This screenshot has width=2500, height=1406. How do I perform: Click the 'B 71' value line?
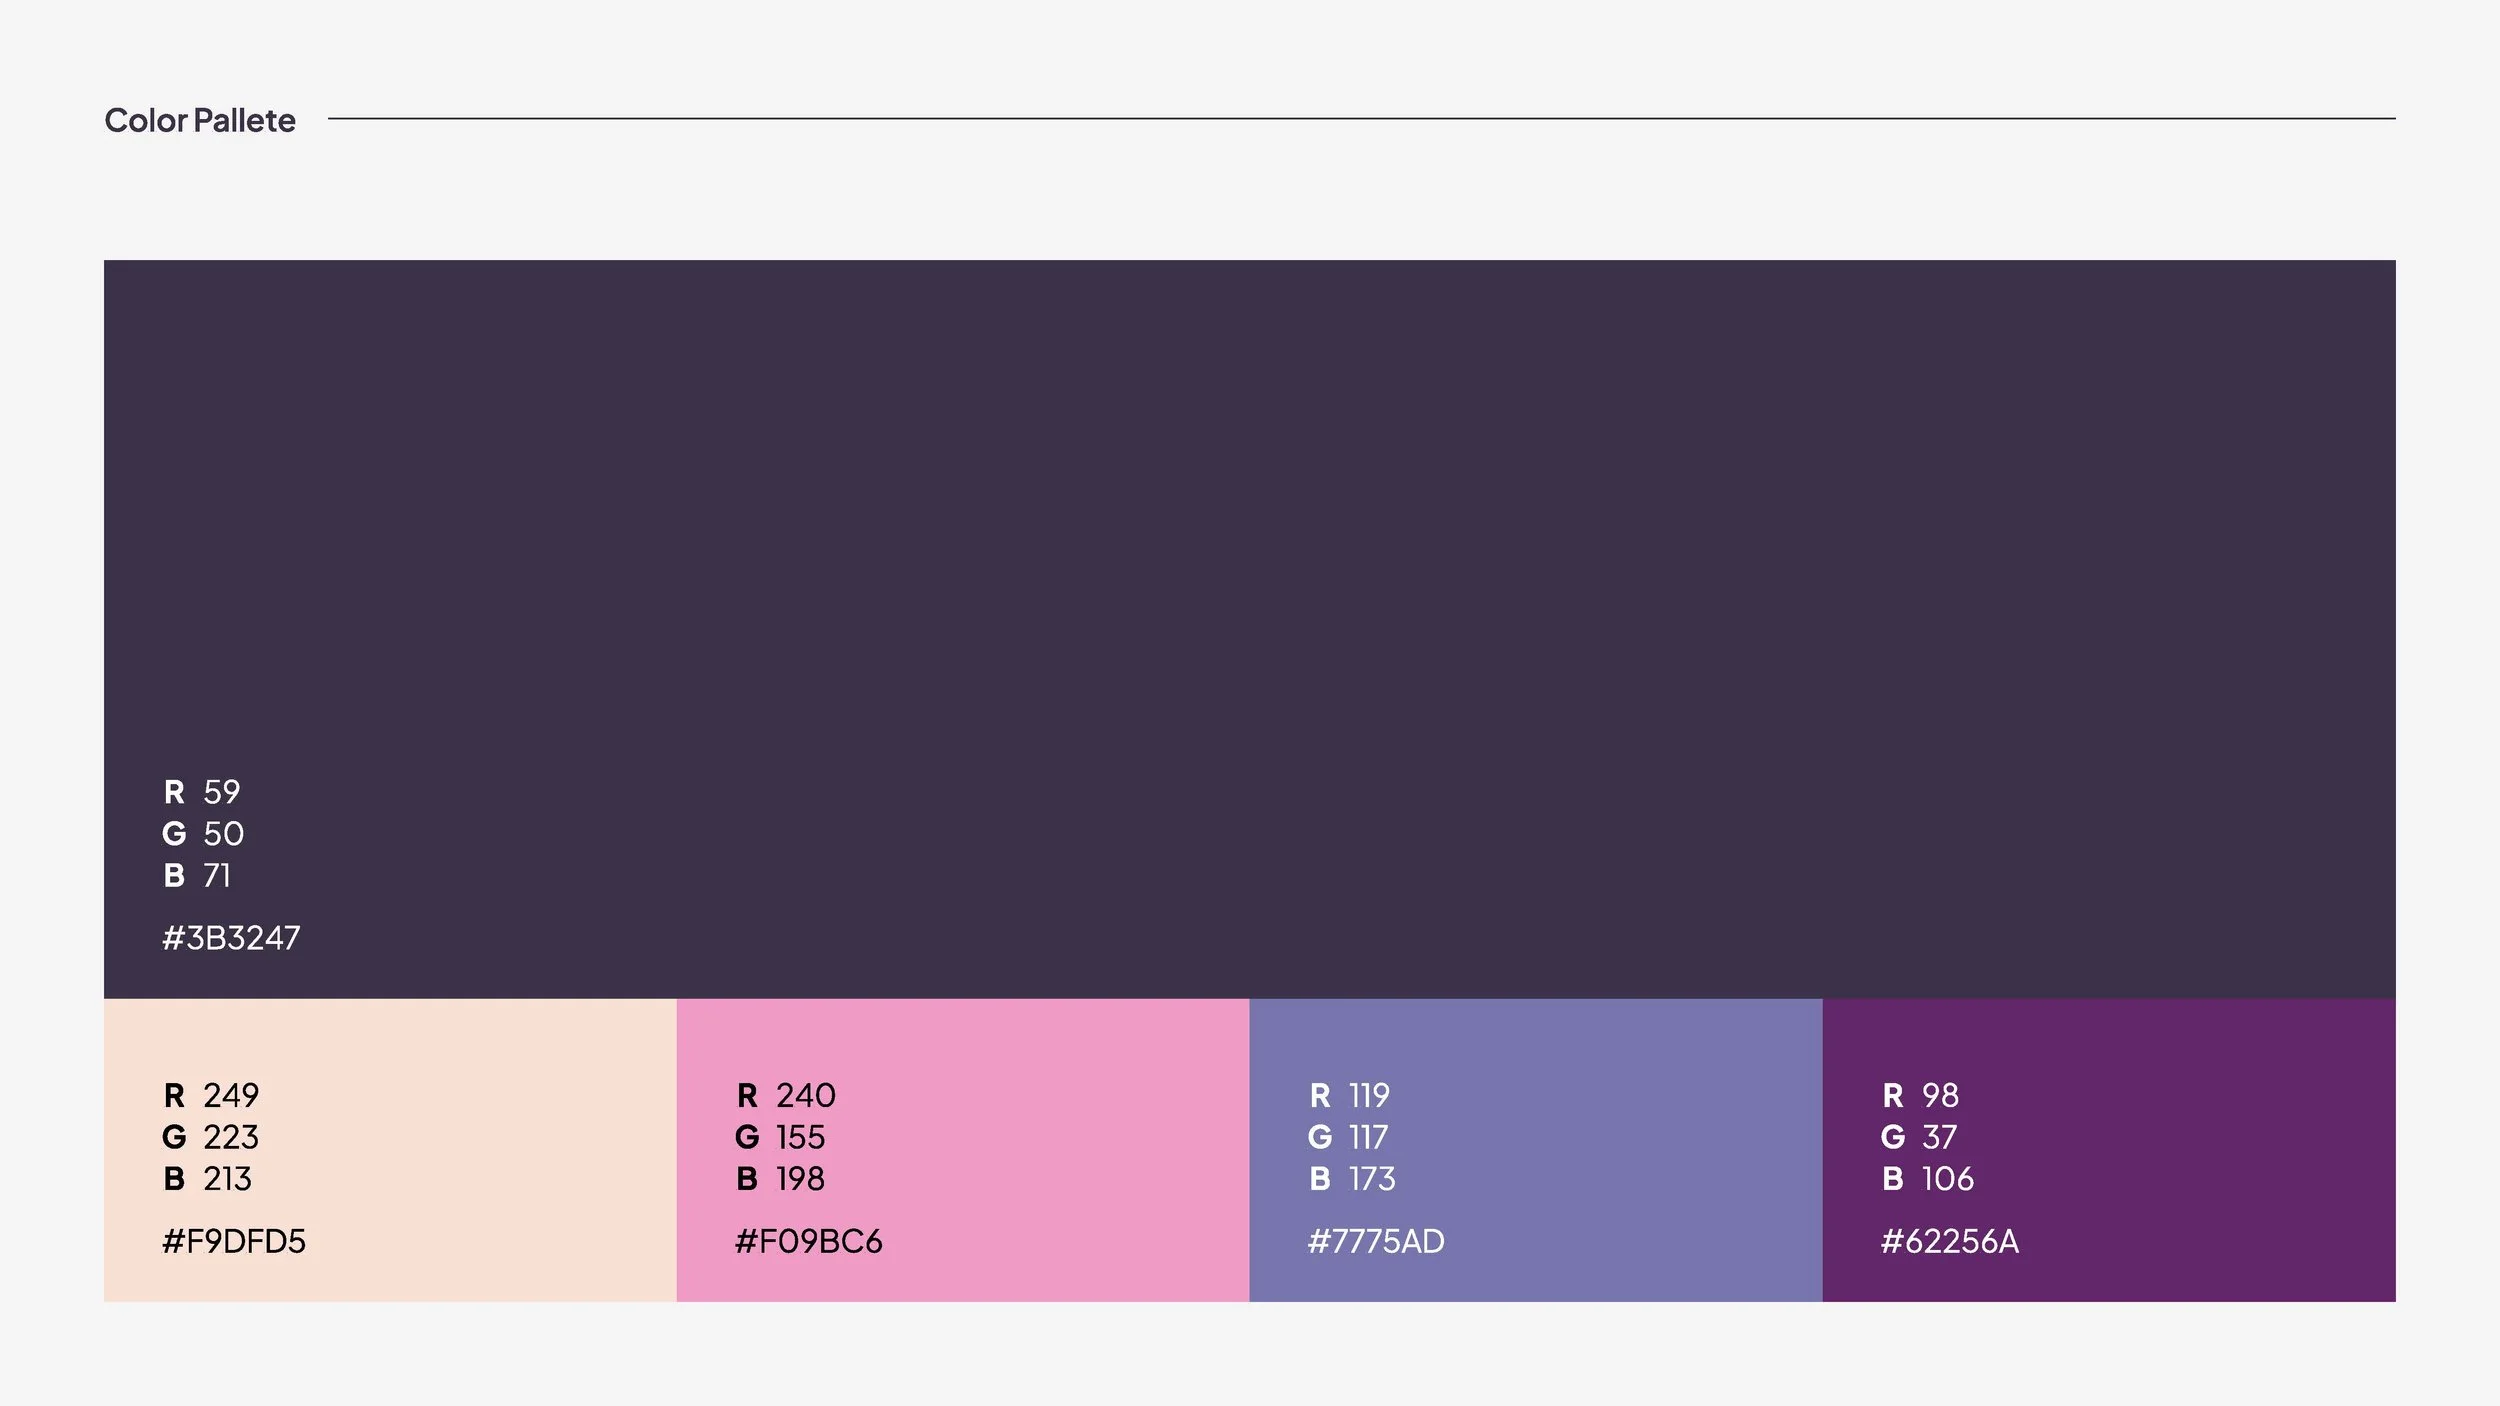197,875
